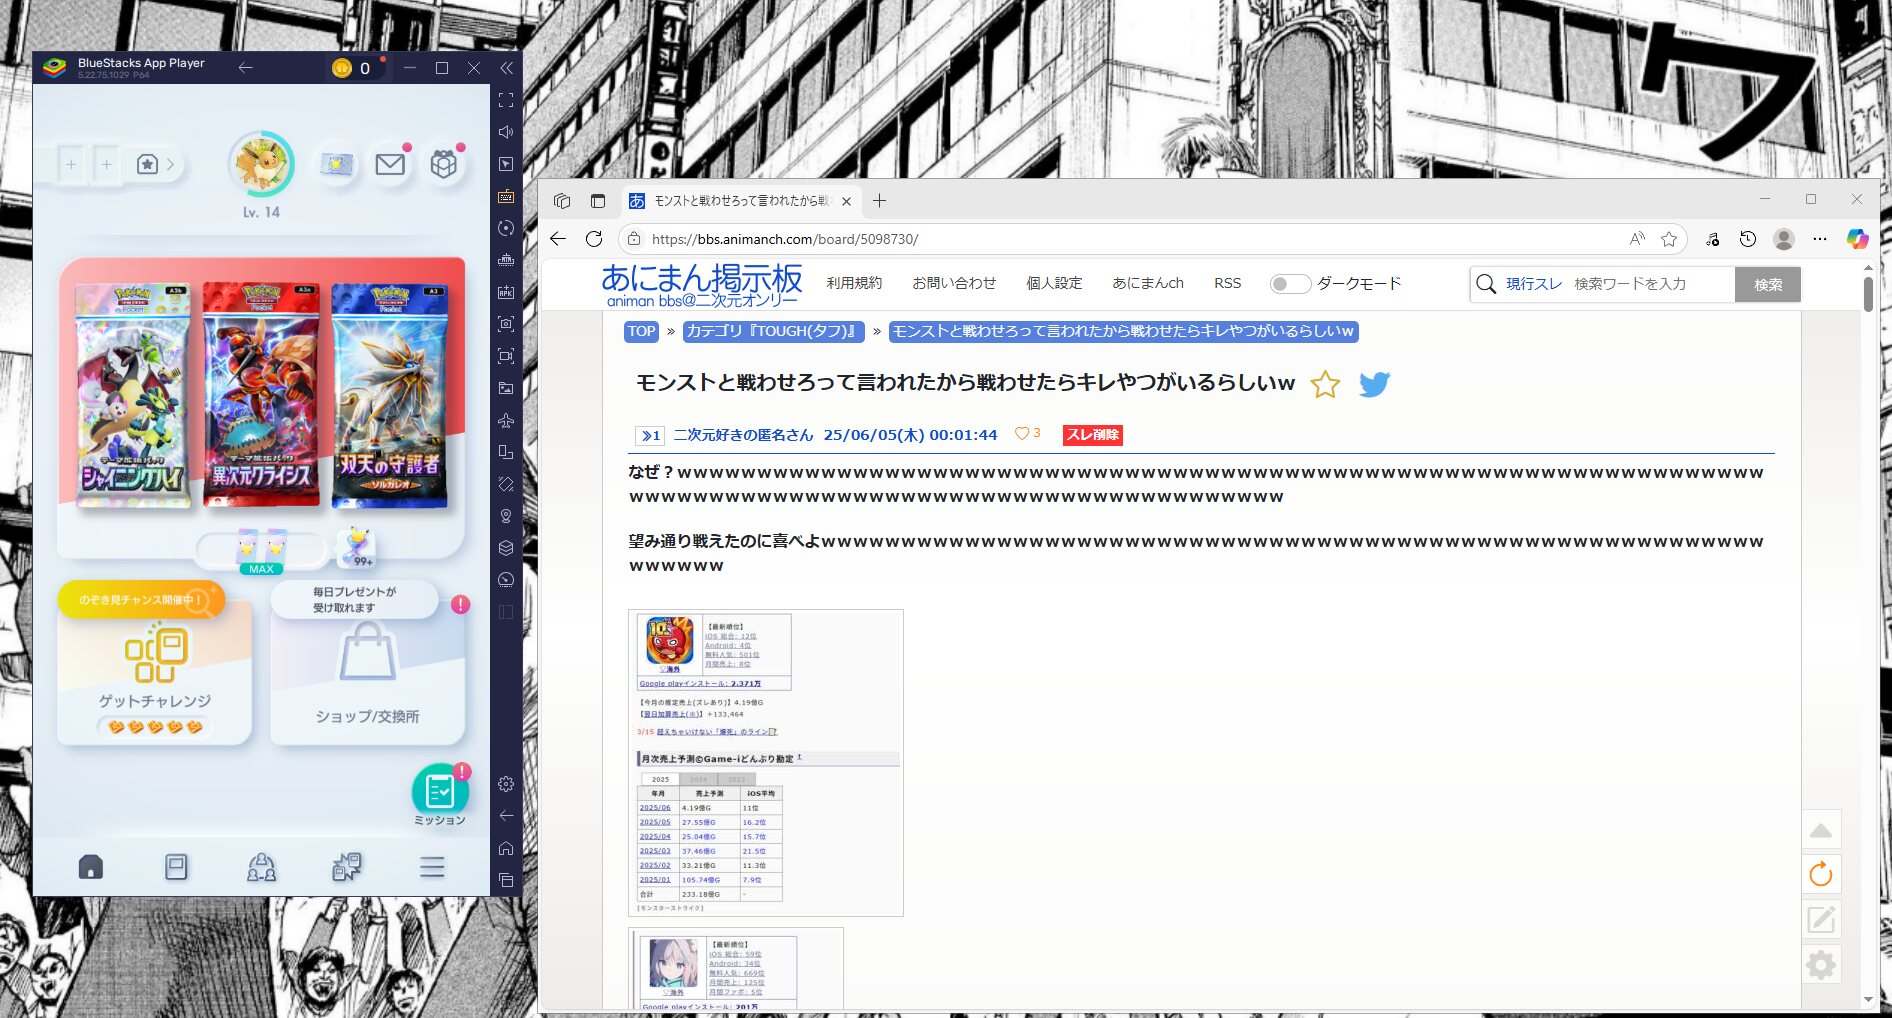This screenshot has width=1892, height=1018.
Task: Expand the chevron next to star badge
Action: [171, 164]
